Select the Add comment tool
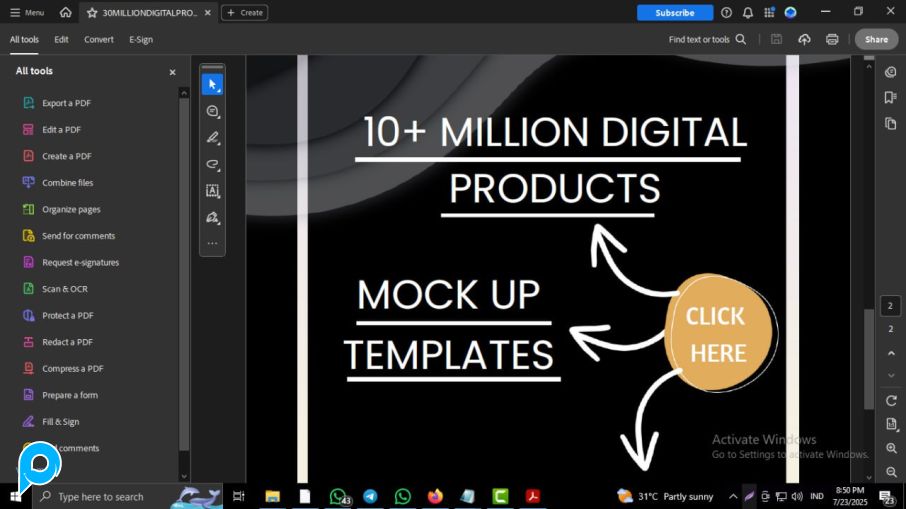Image resolution: width=906 pixels, height=509 pixels. pos(212,111)
